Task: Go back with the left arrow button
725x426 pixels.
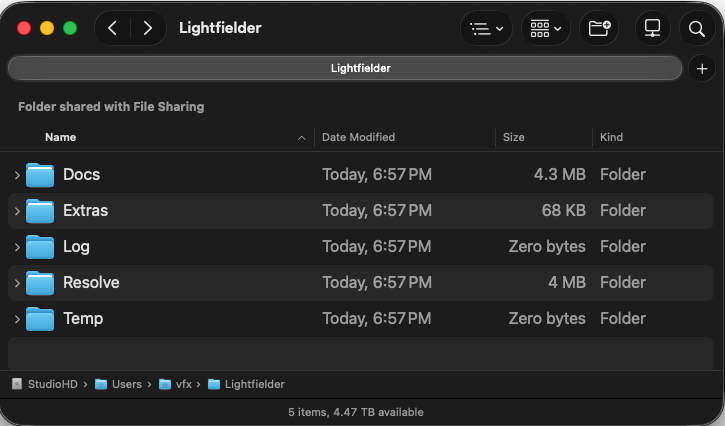Action: click(112, 28)
